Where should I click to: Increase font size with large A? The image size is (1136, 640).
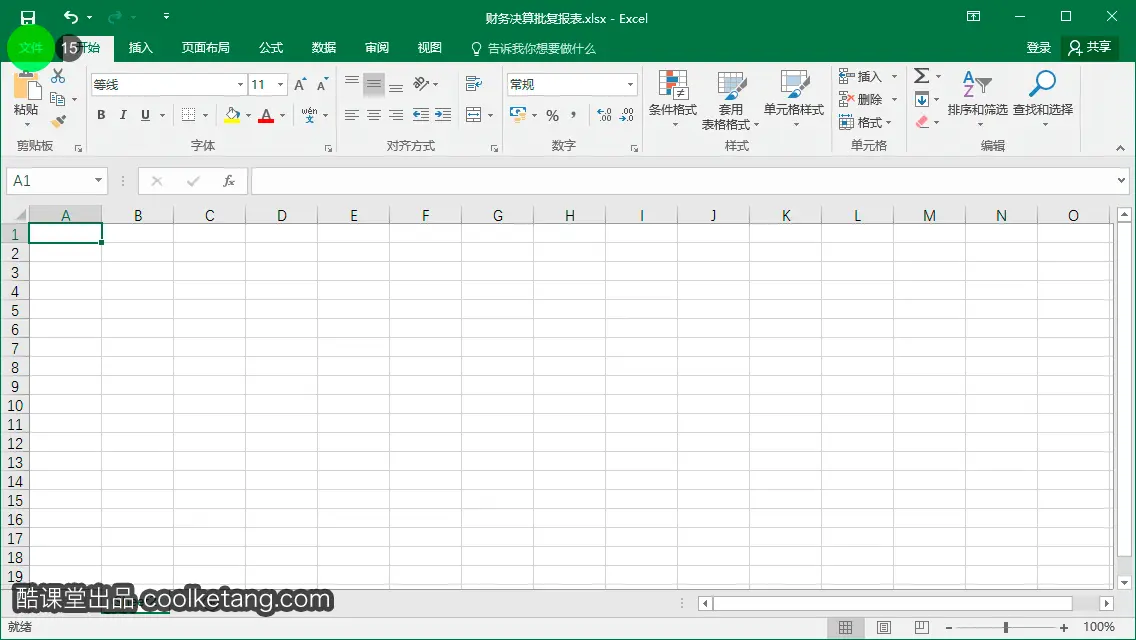(300, 85)
